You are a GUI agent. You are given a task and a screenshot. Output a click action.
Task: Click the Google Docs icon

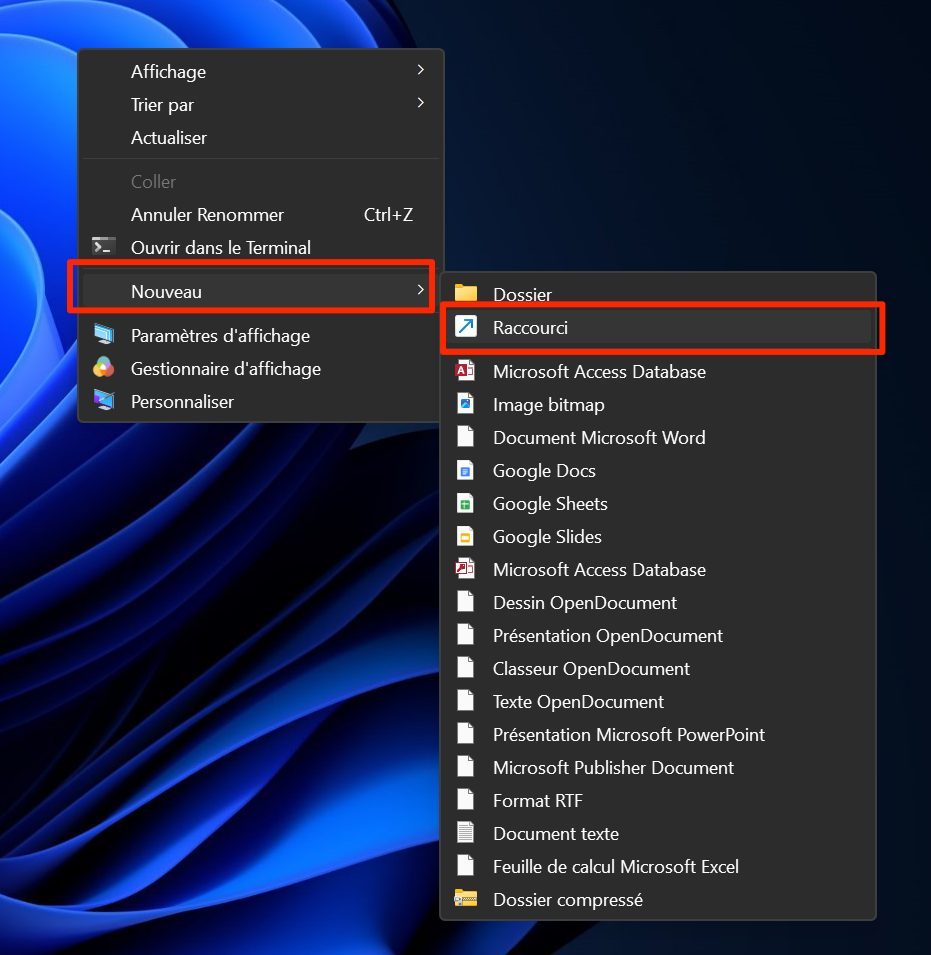pos(465,470)
